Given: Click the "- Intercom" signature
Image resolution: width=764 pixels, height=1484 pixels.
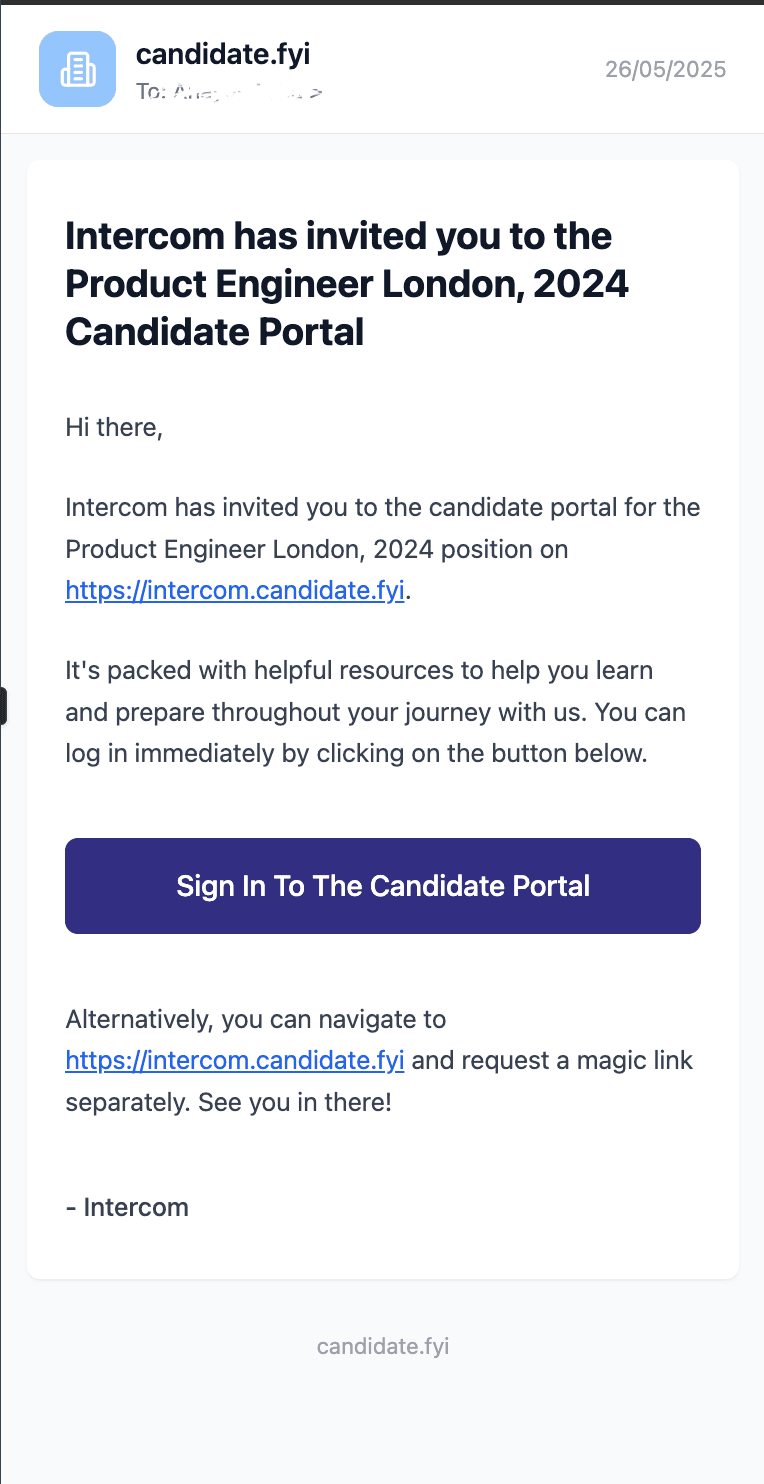Looking at the screenshot, I should point(127,1207).
